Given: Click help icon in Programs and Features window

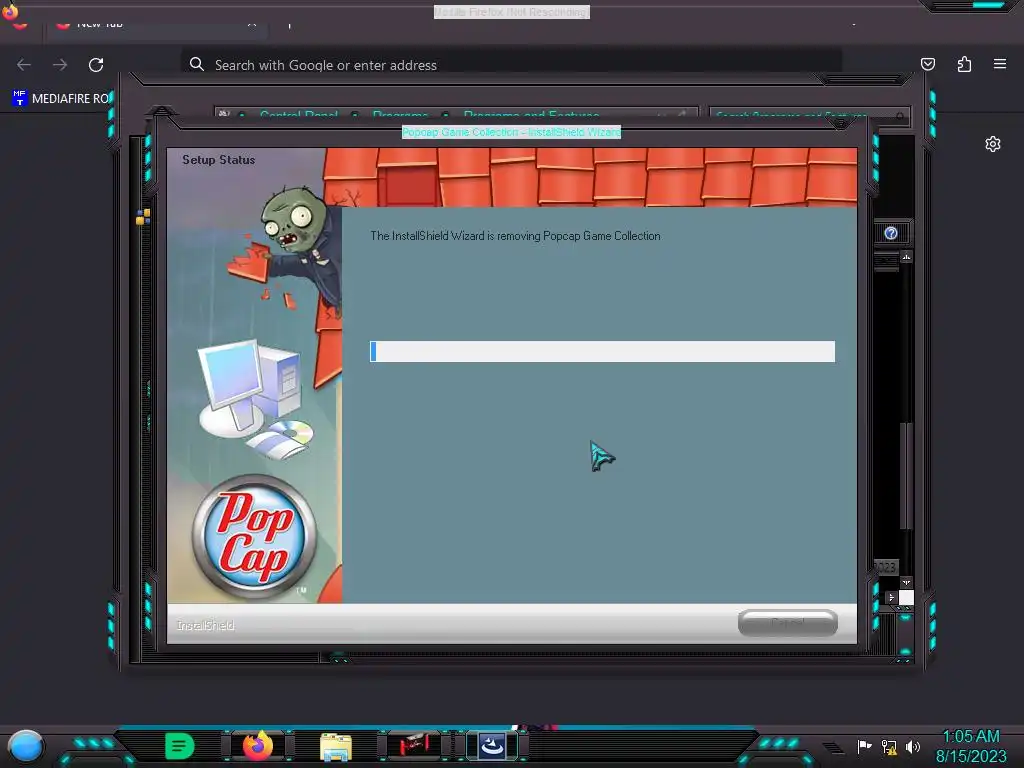Looking at the screenshot, I should (891, 233).
